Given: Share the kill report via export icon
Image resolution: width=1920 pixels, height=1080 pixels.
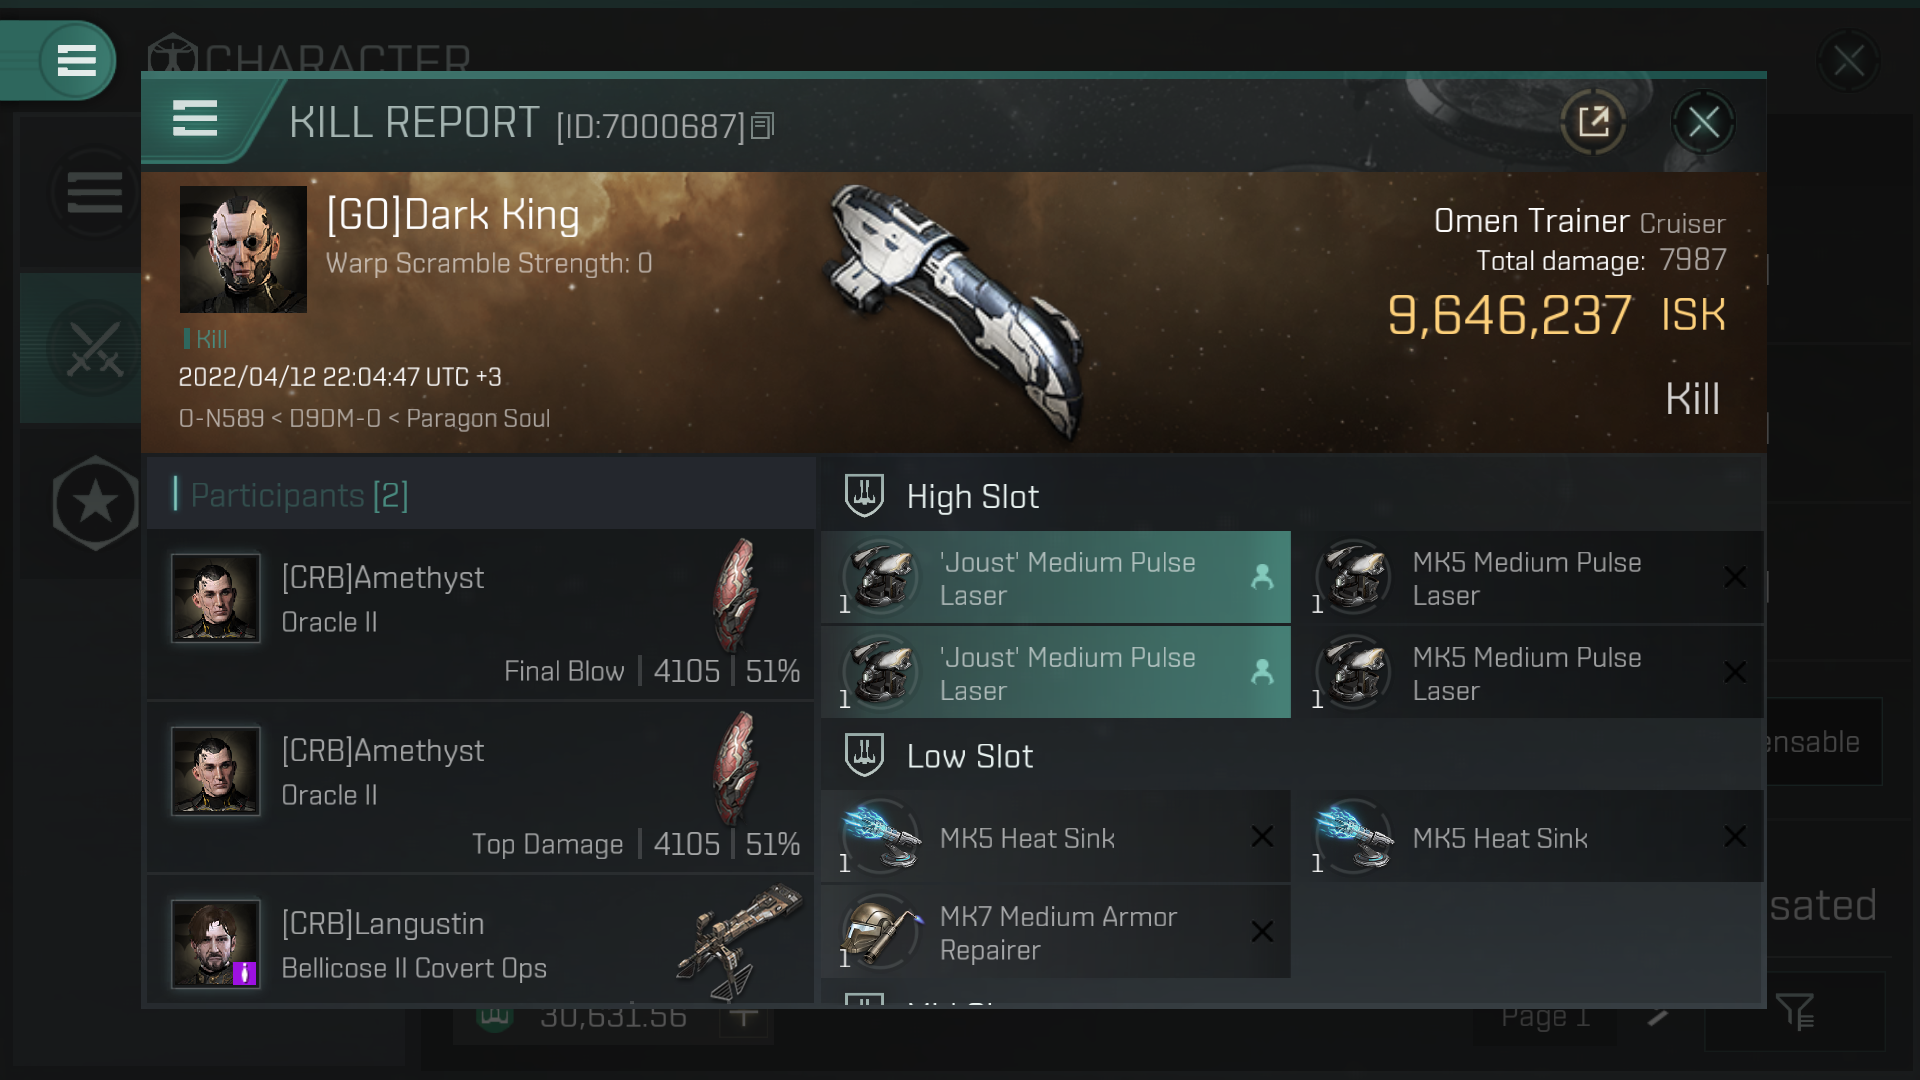Looking at the screenshot, I should (1593, 122).
